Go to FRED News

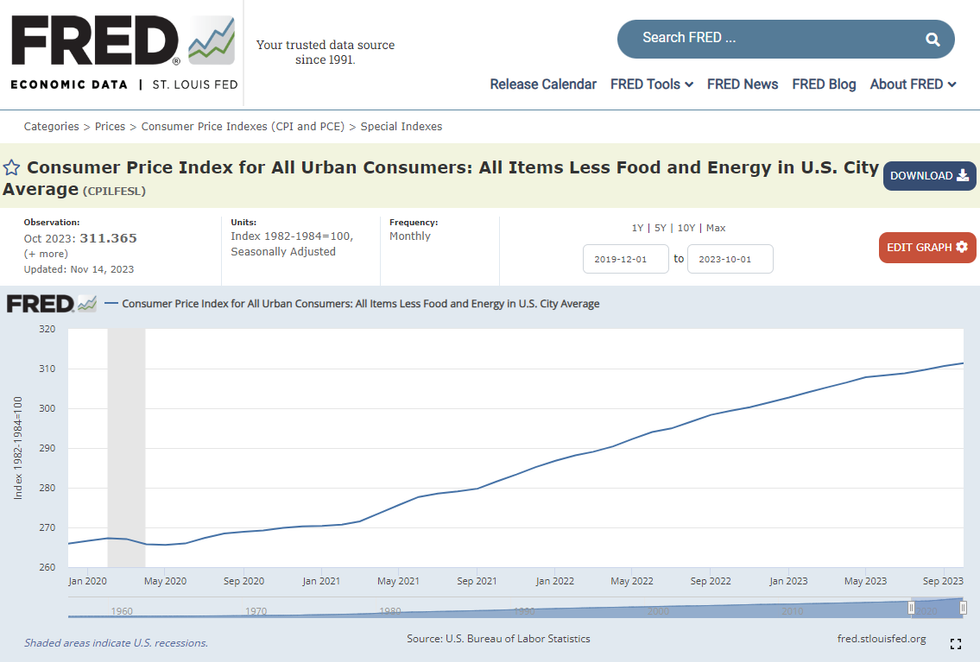(742, 84)
